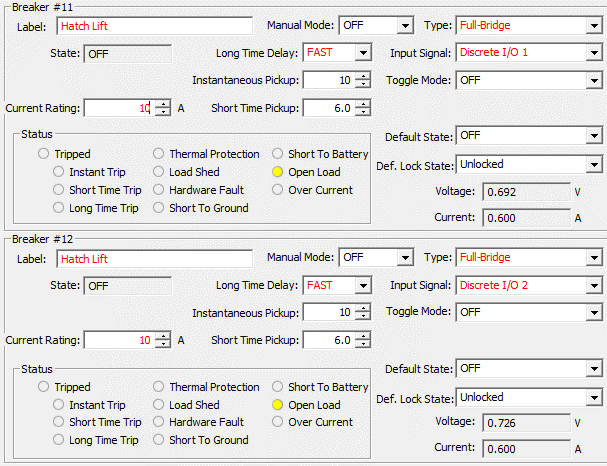Select Breaker #12 Thermal Protection radio
This screenshot has width=607, height=466.
(x=159, y=387)
